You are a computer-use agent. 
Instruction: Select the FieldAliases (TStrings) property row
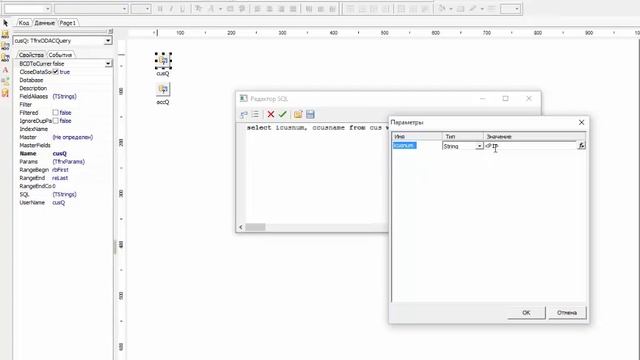pyautogui.click(x=63, y=96)
